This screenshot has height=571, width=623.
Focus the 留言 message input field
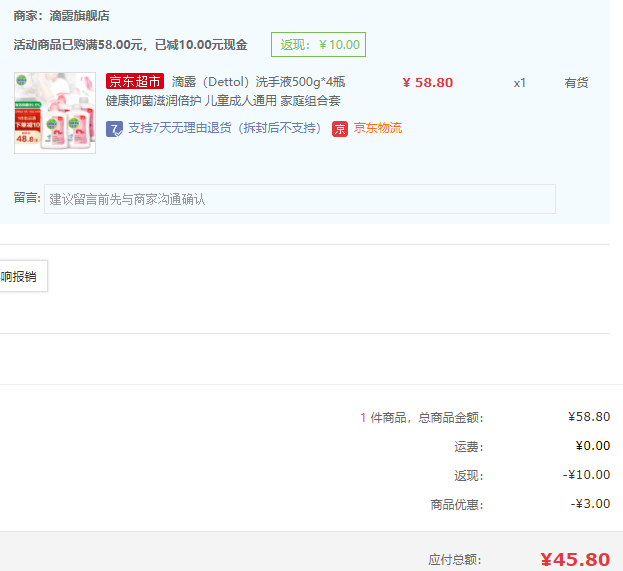click(300, 199)
